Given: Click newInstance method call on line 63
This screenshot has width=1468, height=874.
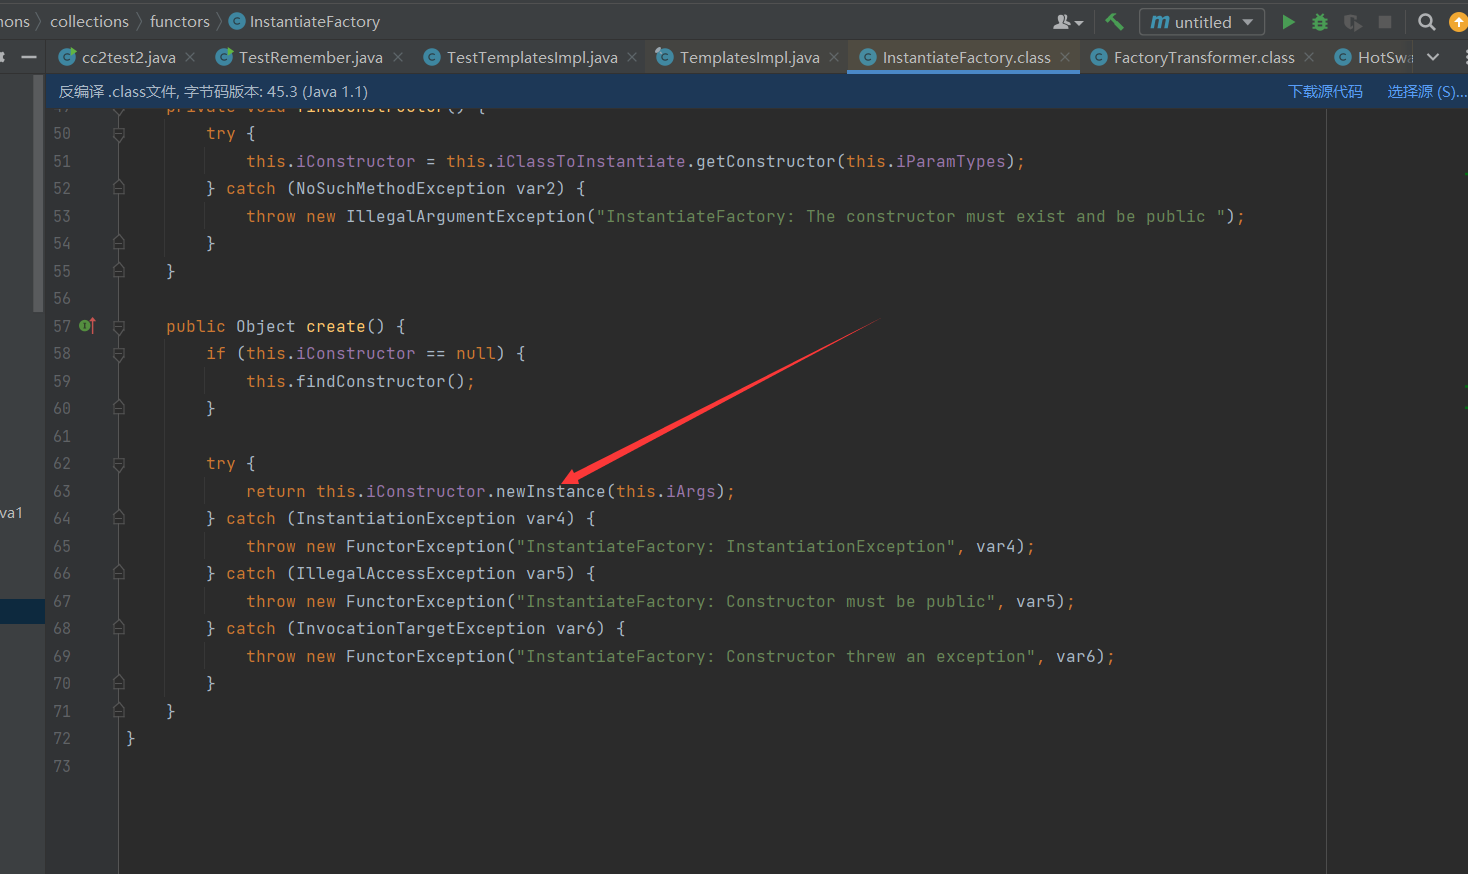Looking at the screenshot, I should tap(550, 491).
